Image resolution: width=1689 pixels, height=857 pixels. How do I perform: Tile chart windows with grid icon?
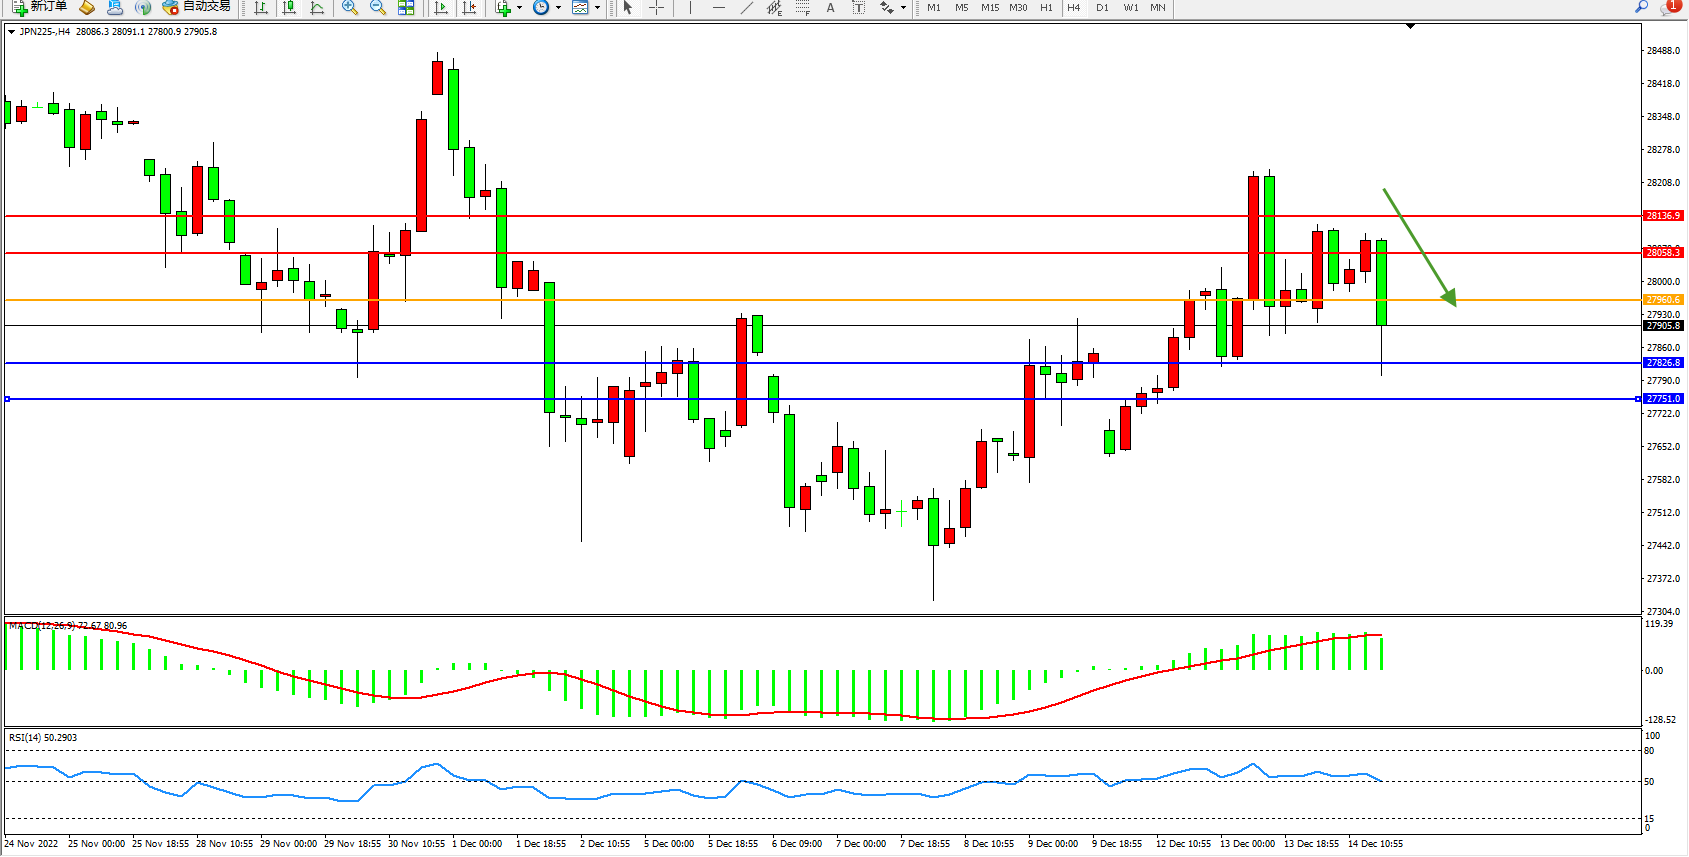tap(406, 8)
